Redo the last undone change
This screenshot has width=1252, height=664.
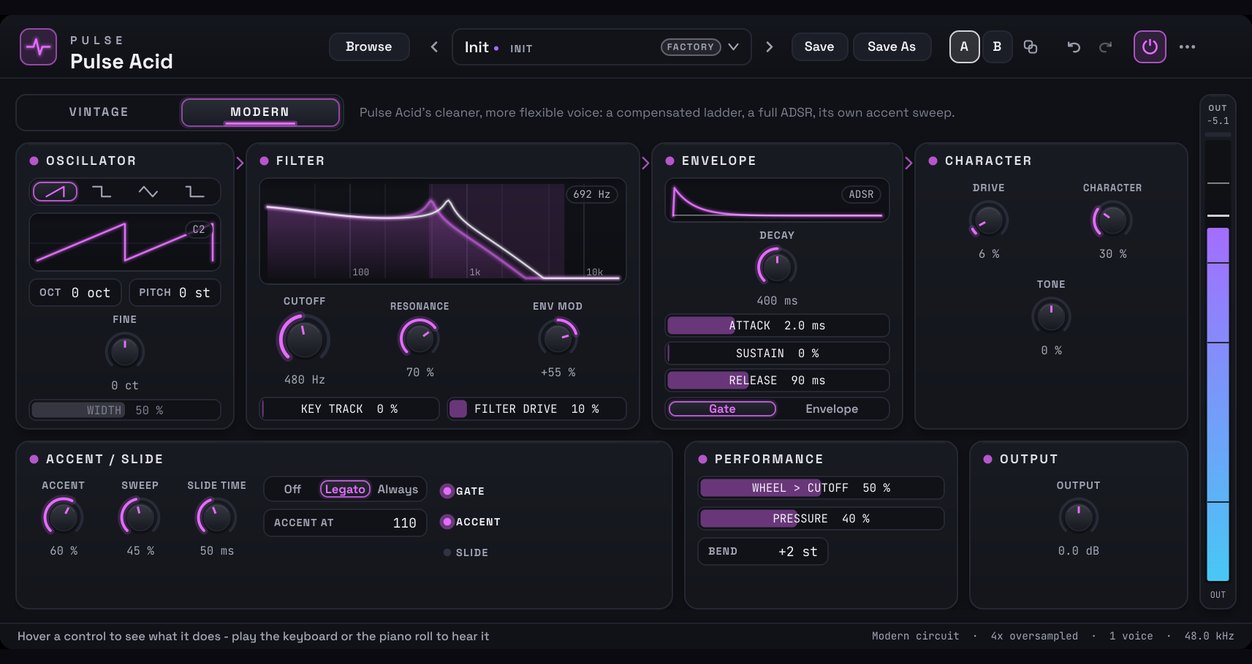(x=1105, y=47)
